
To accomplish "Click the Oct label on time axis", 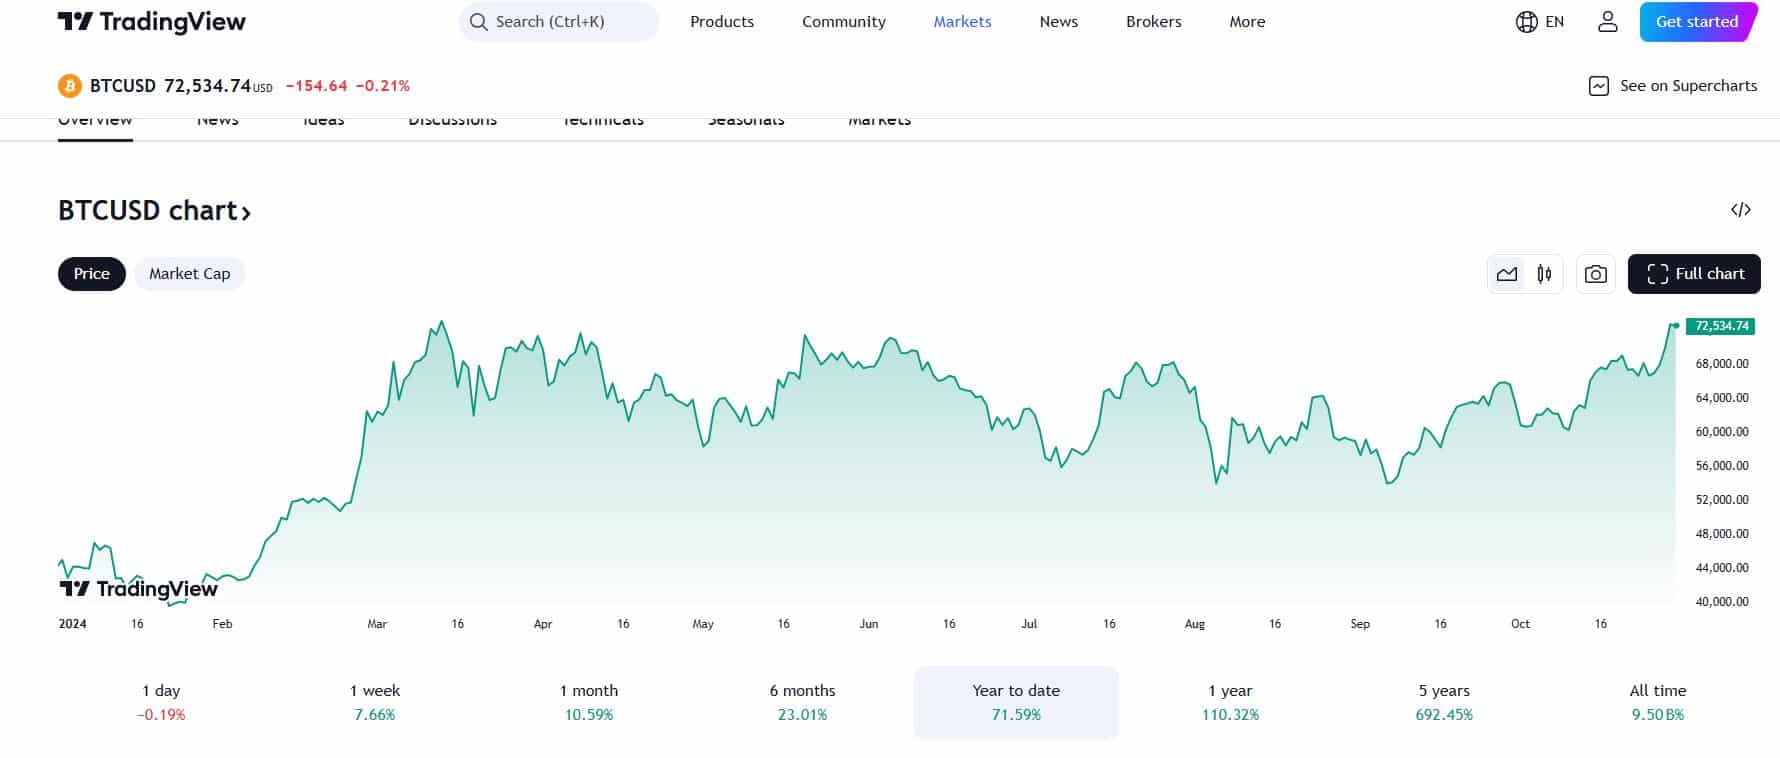I will [x=1520, y=624].
